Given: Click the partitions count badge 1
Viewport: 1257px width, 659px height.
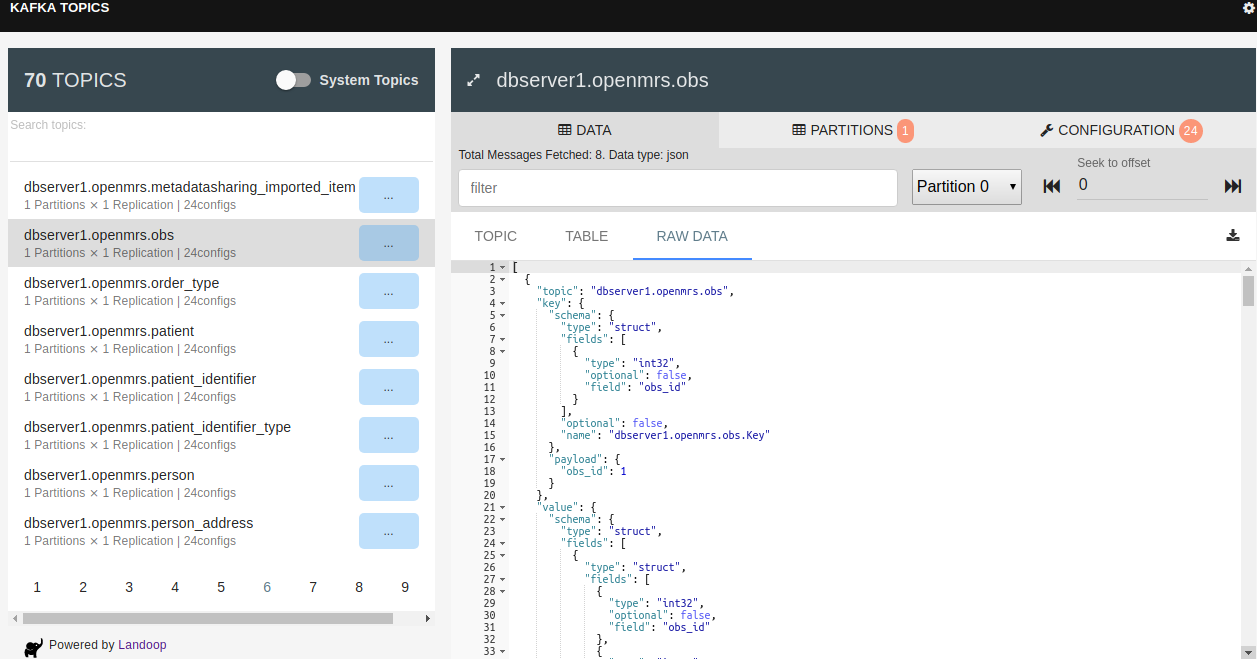Looking at the screenshot, I should pyautogui.click(x=905, y=130).
